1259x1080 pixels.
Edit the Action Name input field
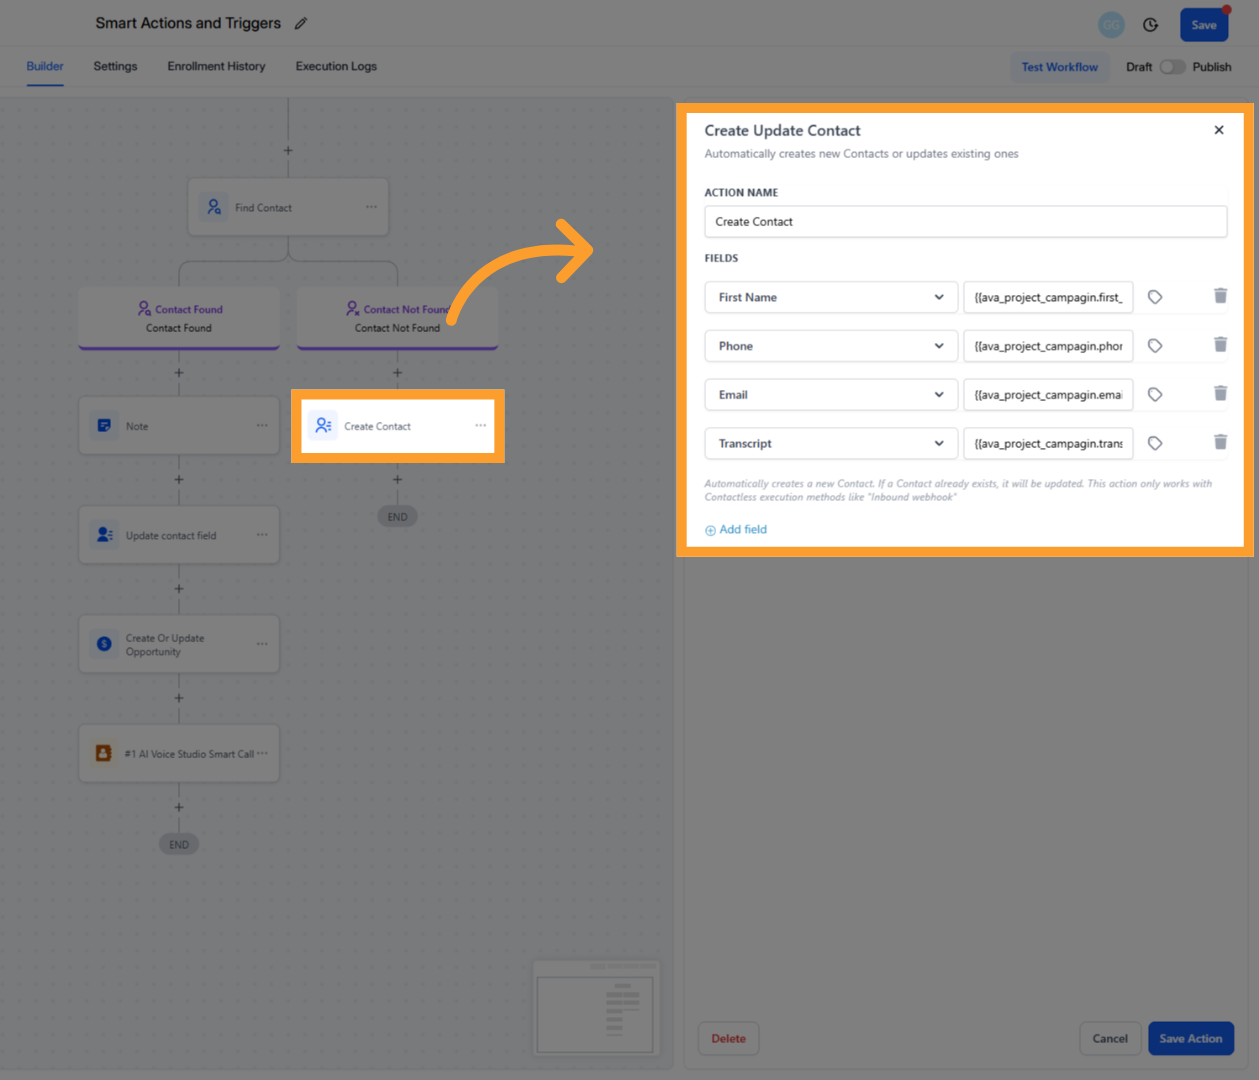tap(966, 221)
